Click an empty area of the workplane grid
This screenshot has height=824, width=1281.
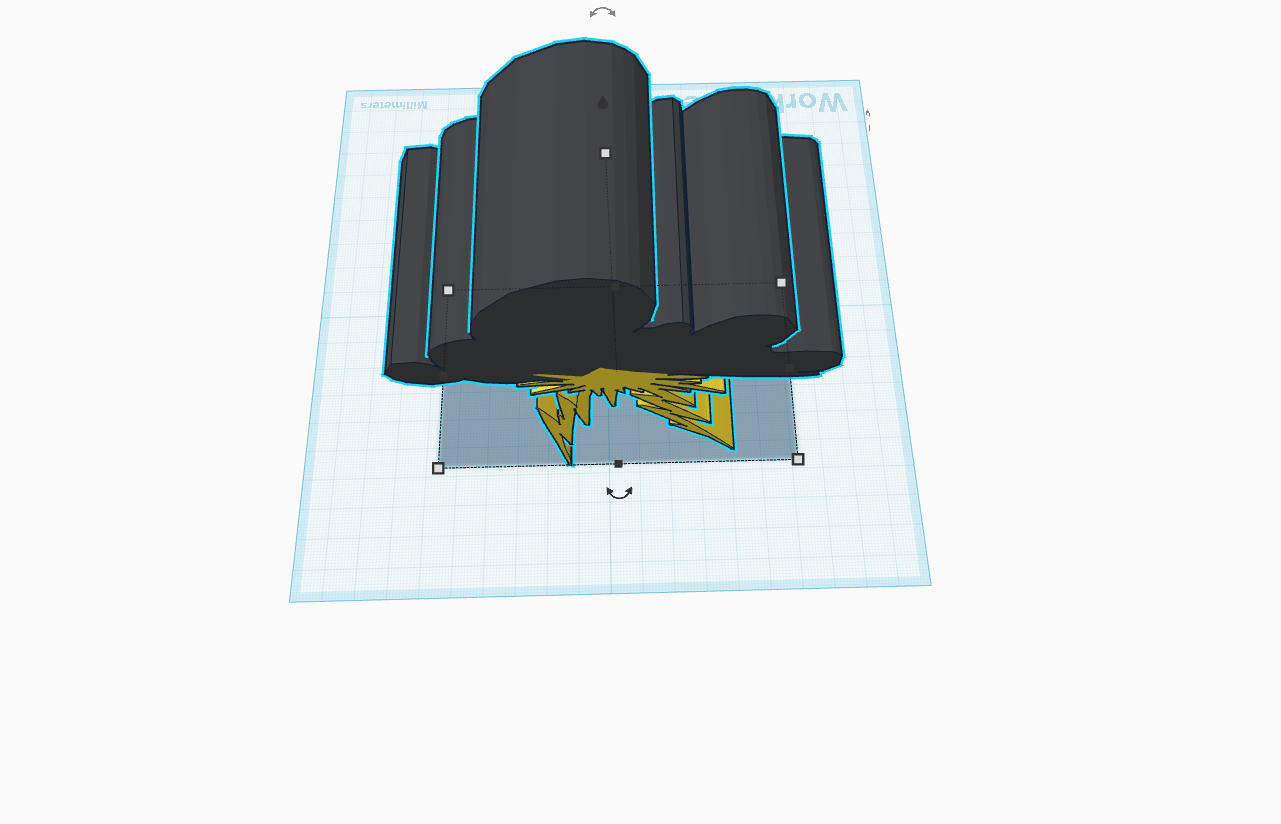(x=610, y=530)
